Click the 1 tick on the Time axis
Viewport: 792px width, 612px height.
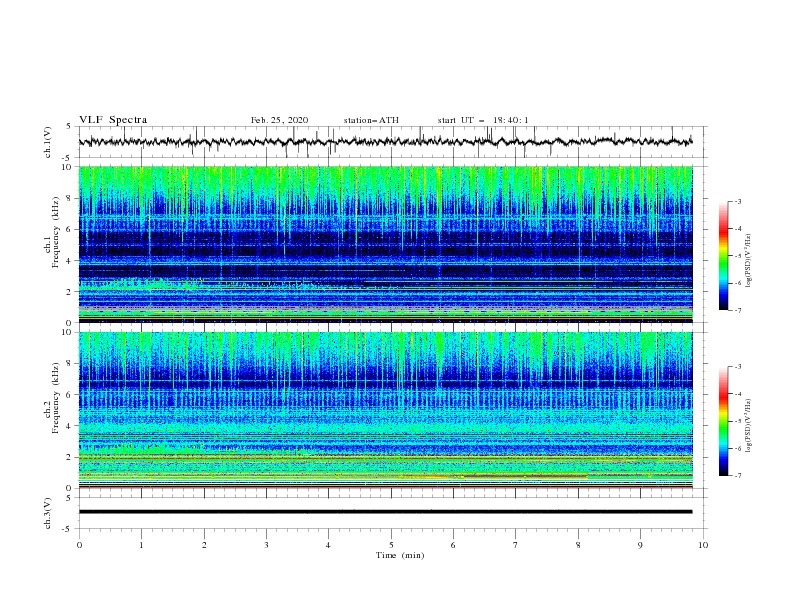(141, 545)
